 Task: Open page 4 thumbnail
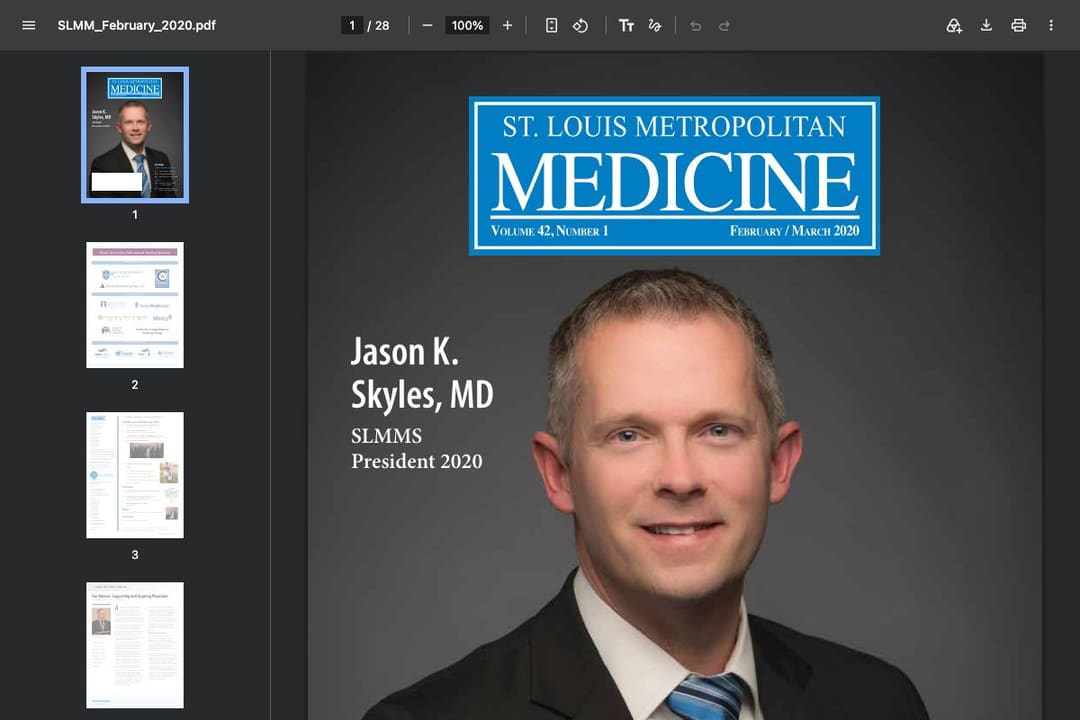[x=135, y=645]
